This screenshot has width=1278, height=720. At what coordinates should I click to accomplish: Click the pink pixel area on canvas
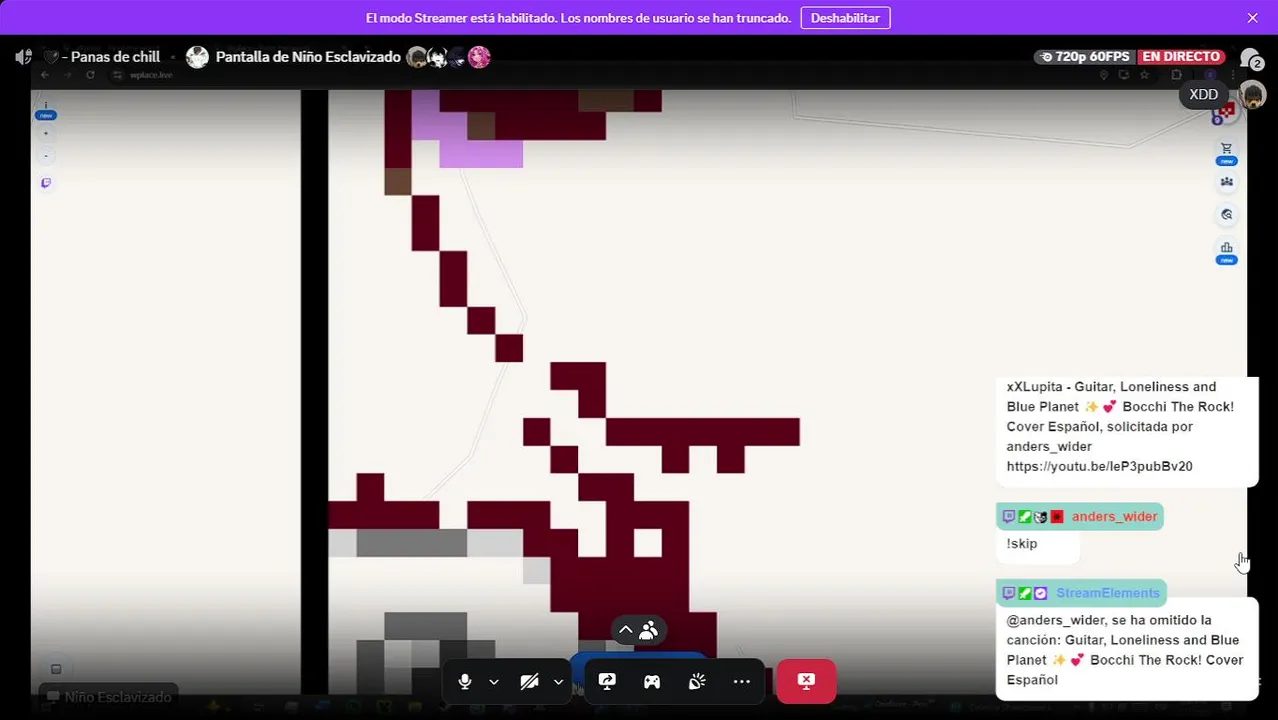pos(481,152)
